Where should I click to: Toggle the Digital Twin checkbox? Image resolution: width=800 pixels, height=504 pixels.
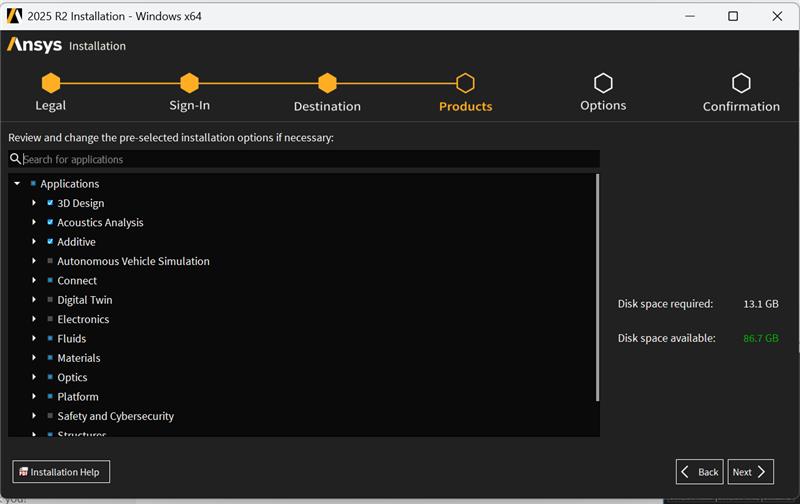click(x=50, y=300)
